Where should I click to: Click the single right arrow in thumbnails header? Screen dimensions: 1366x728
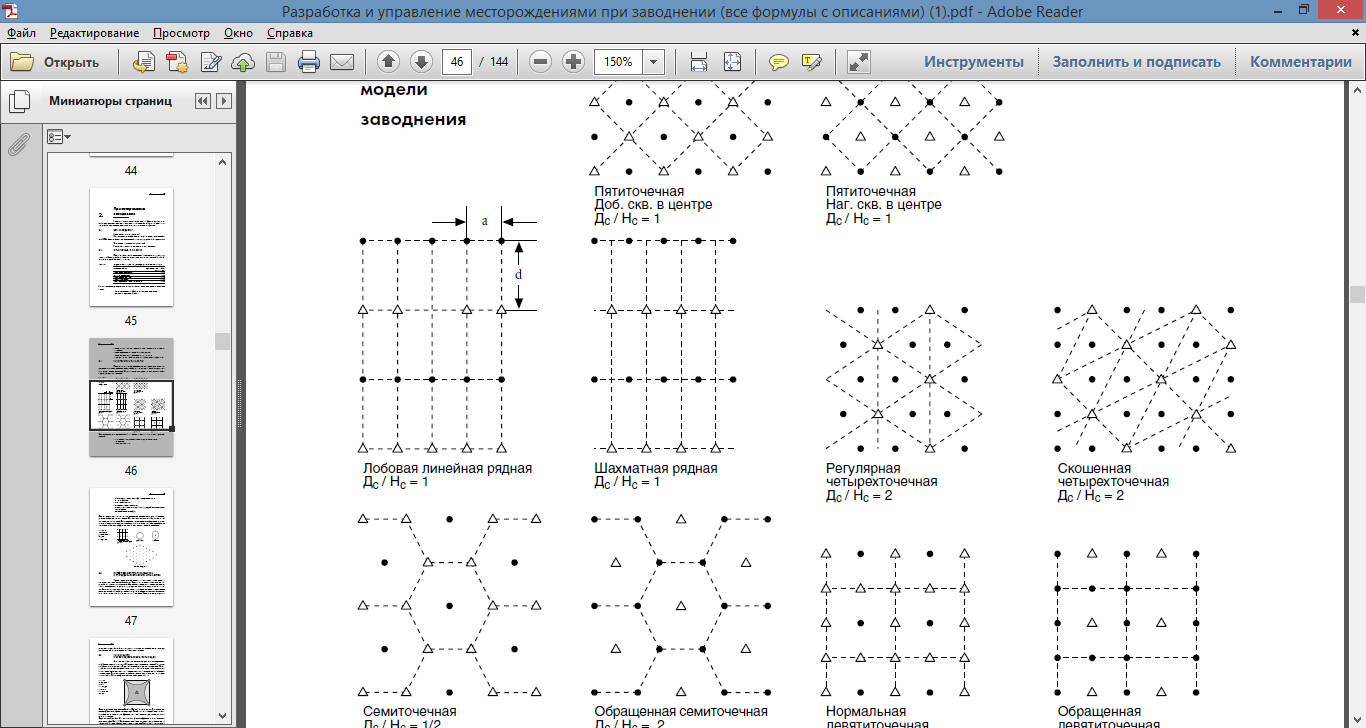[x=224, y=101]
